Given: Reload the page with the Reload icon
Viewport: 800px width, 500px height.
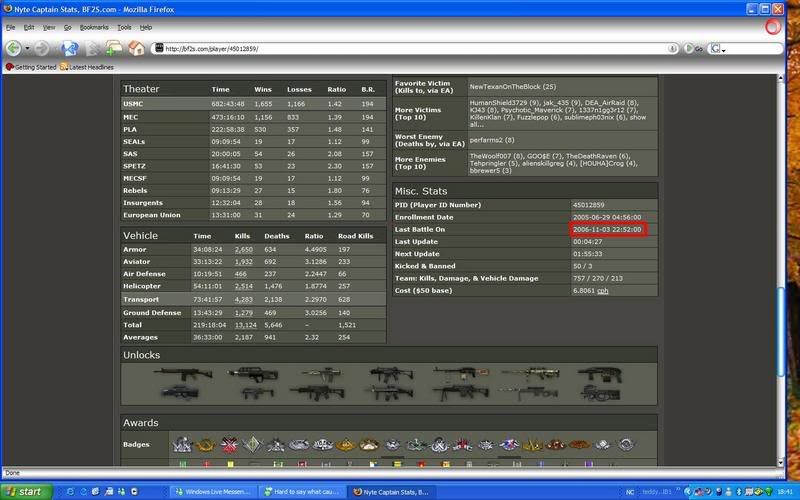Looking at the screenshot, I should (x=69, y=48).
